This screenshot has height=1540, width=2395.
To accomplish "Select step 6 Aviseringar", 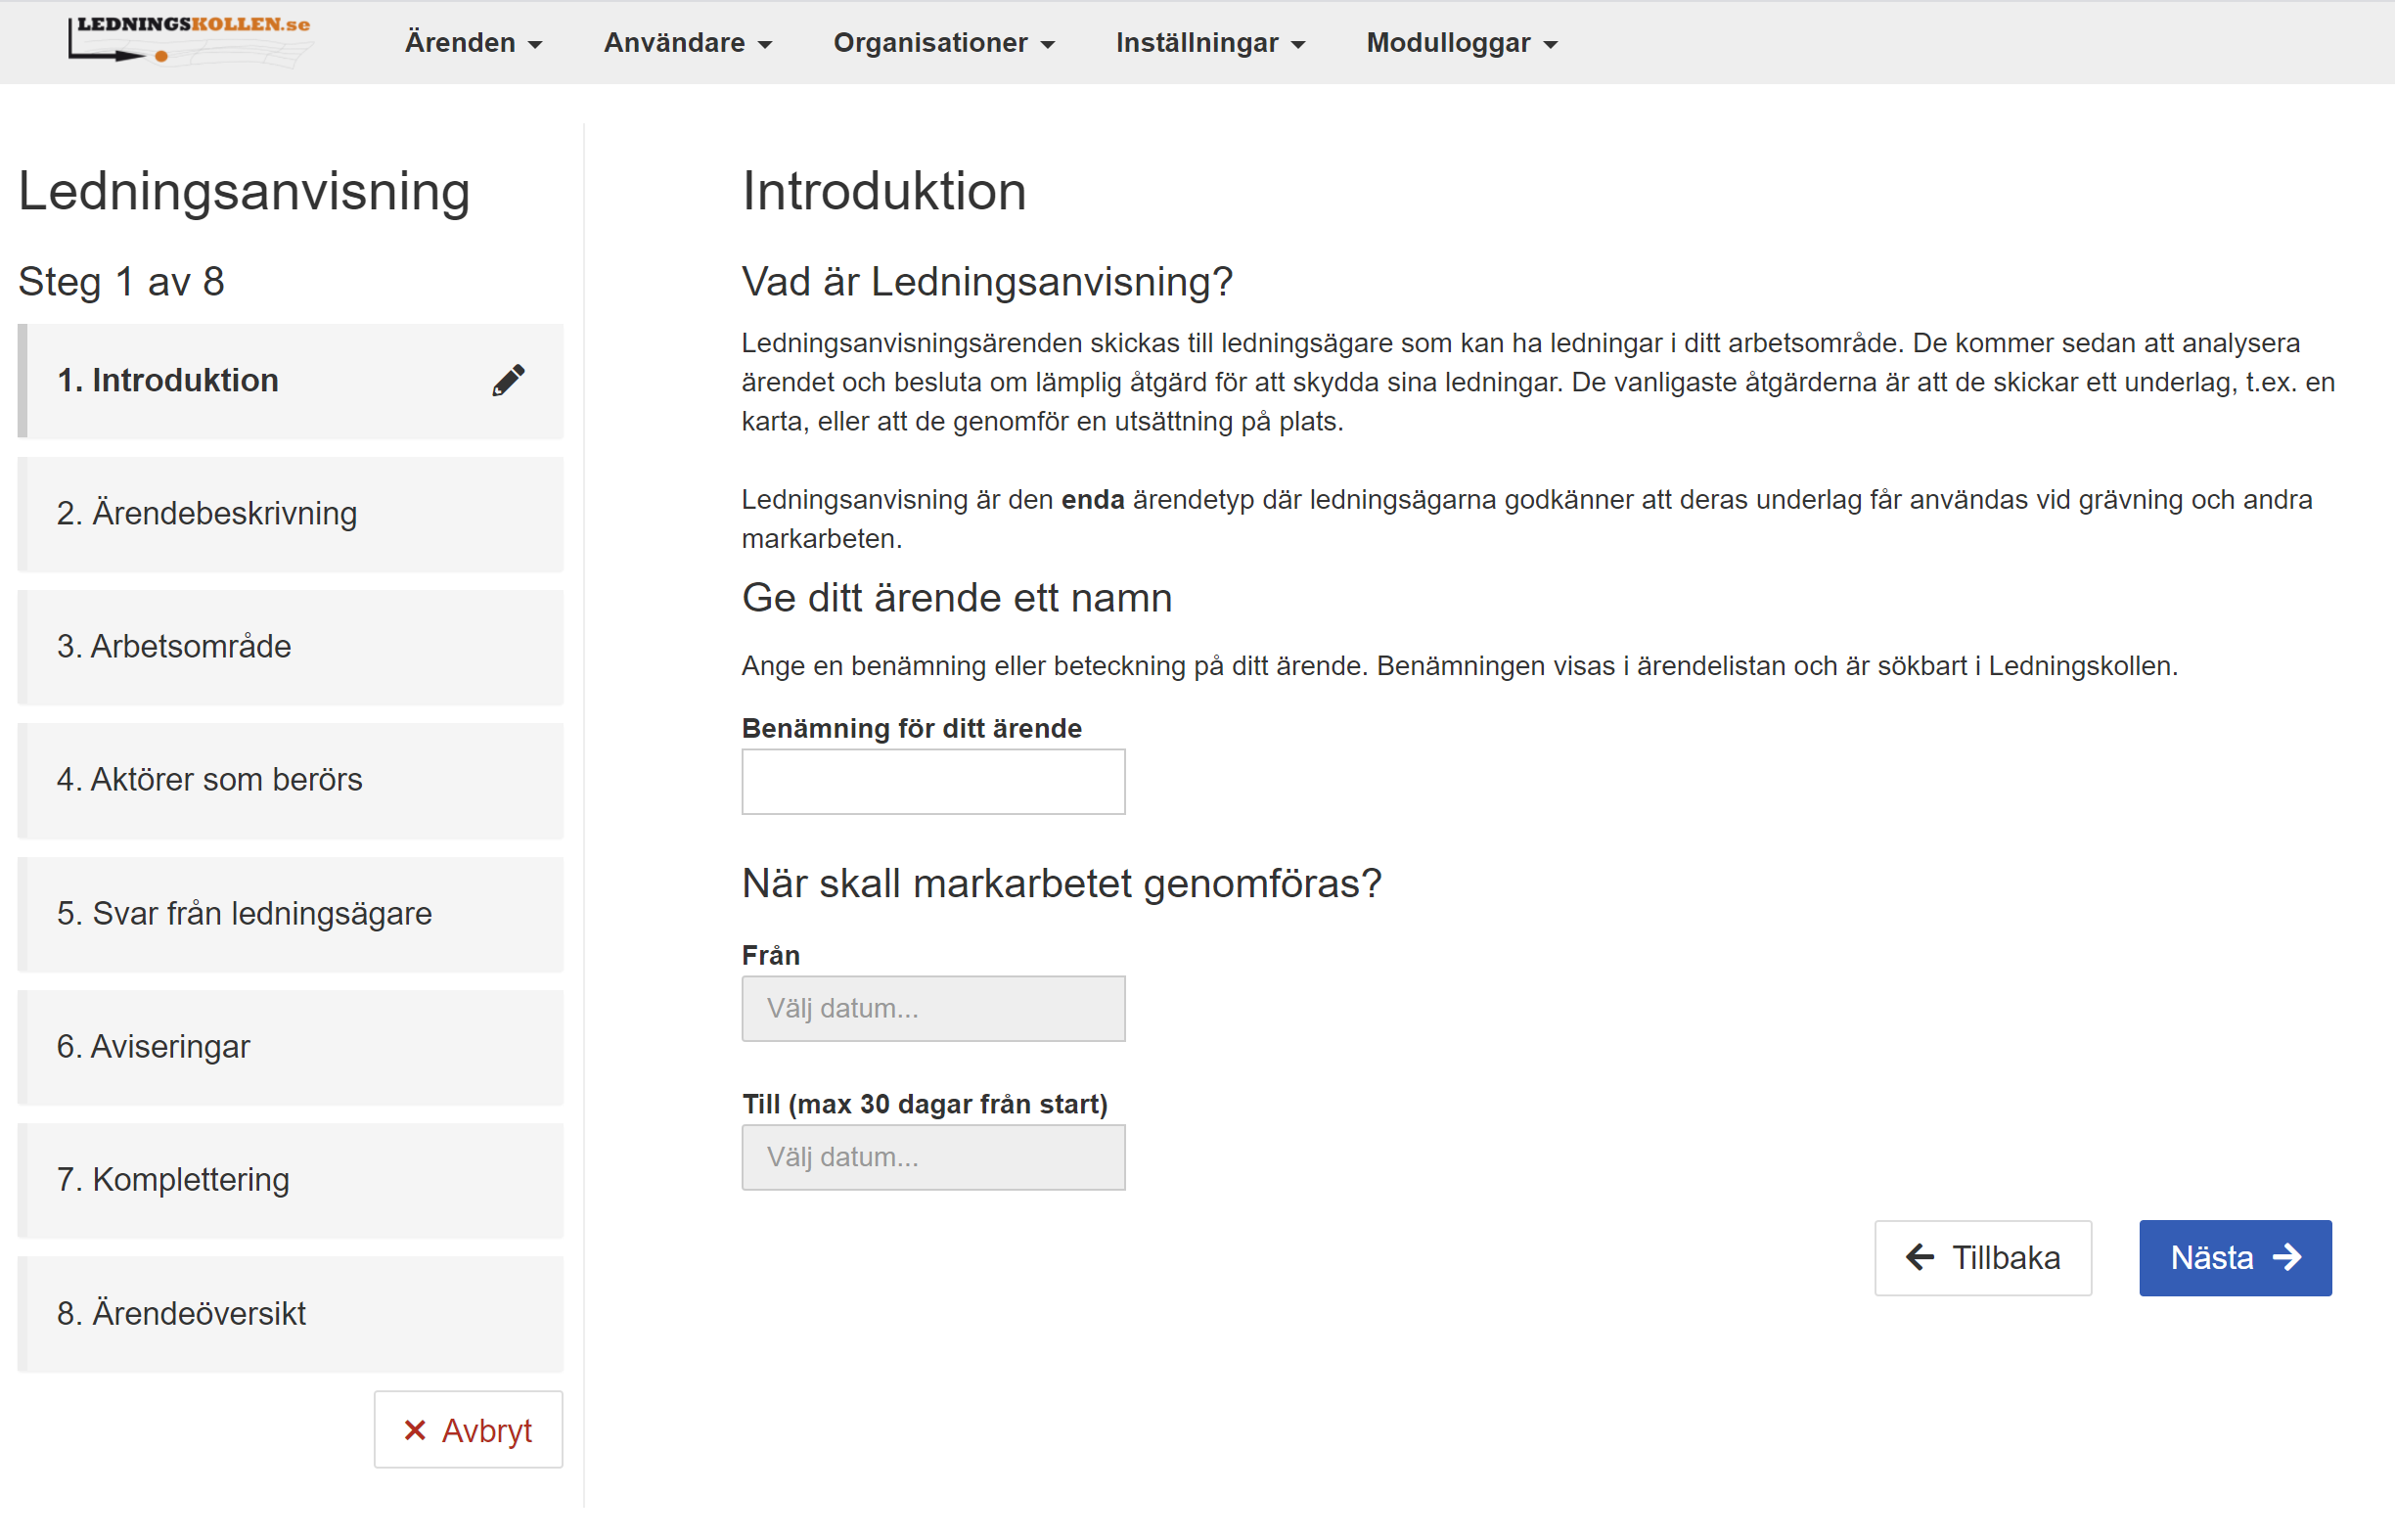I will [290, 1047].
